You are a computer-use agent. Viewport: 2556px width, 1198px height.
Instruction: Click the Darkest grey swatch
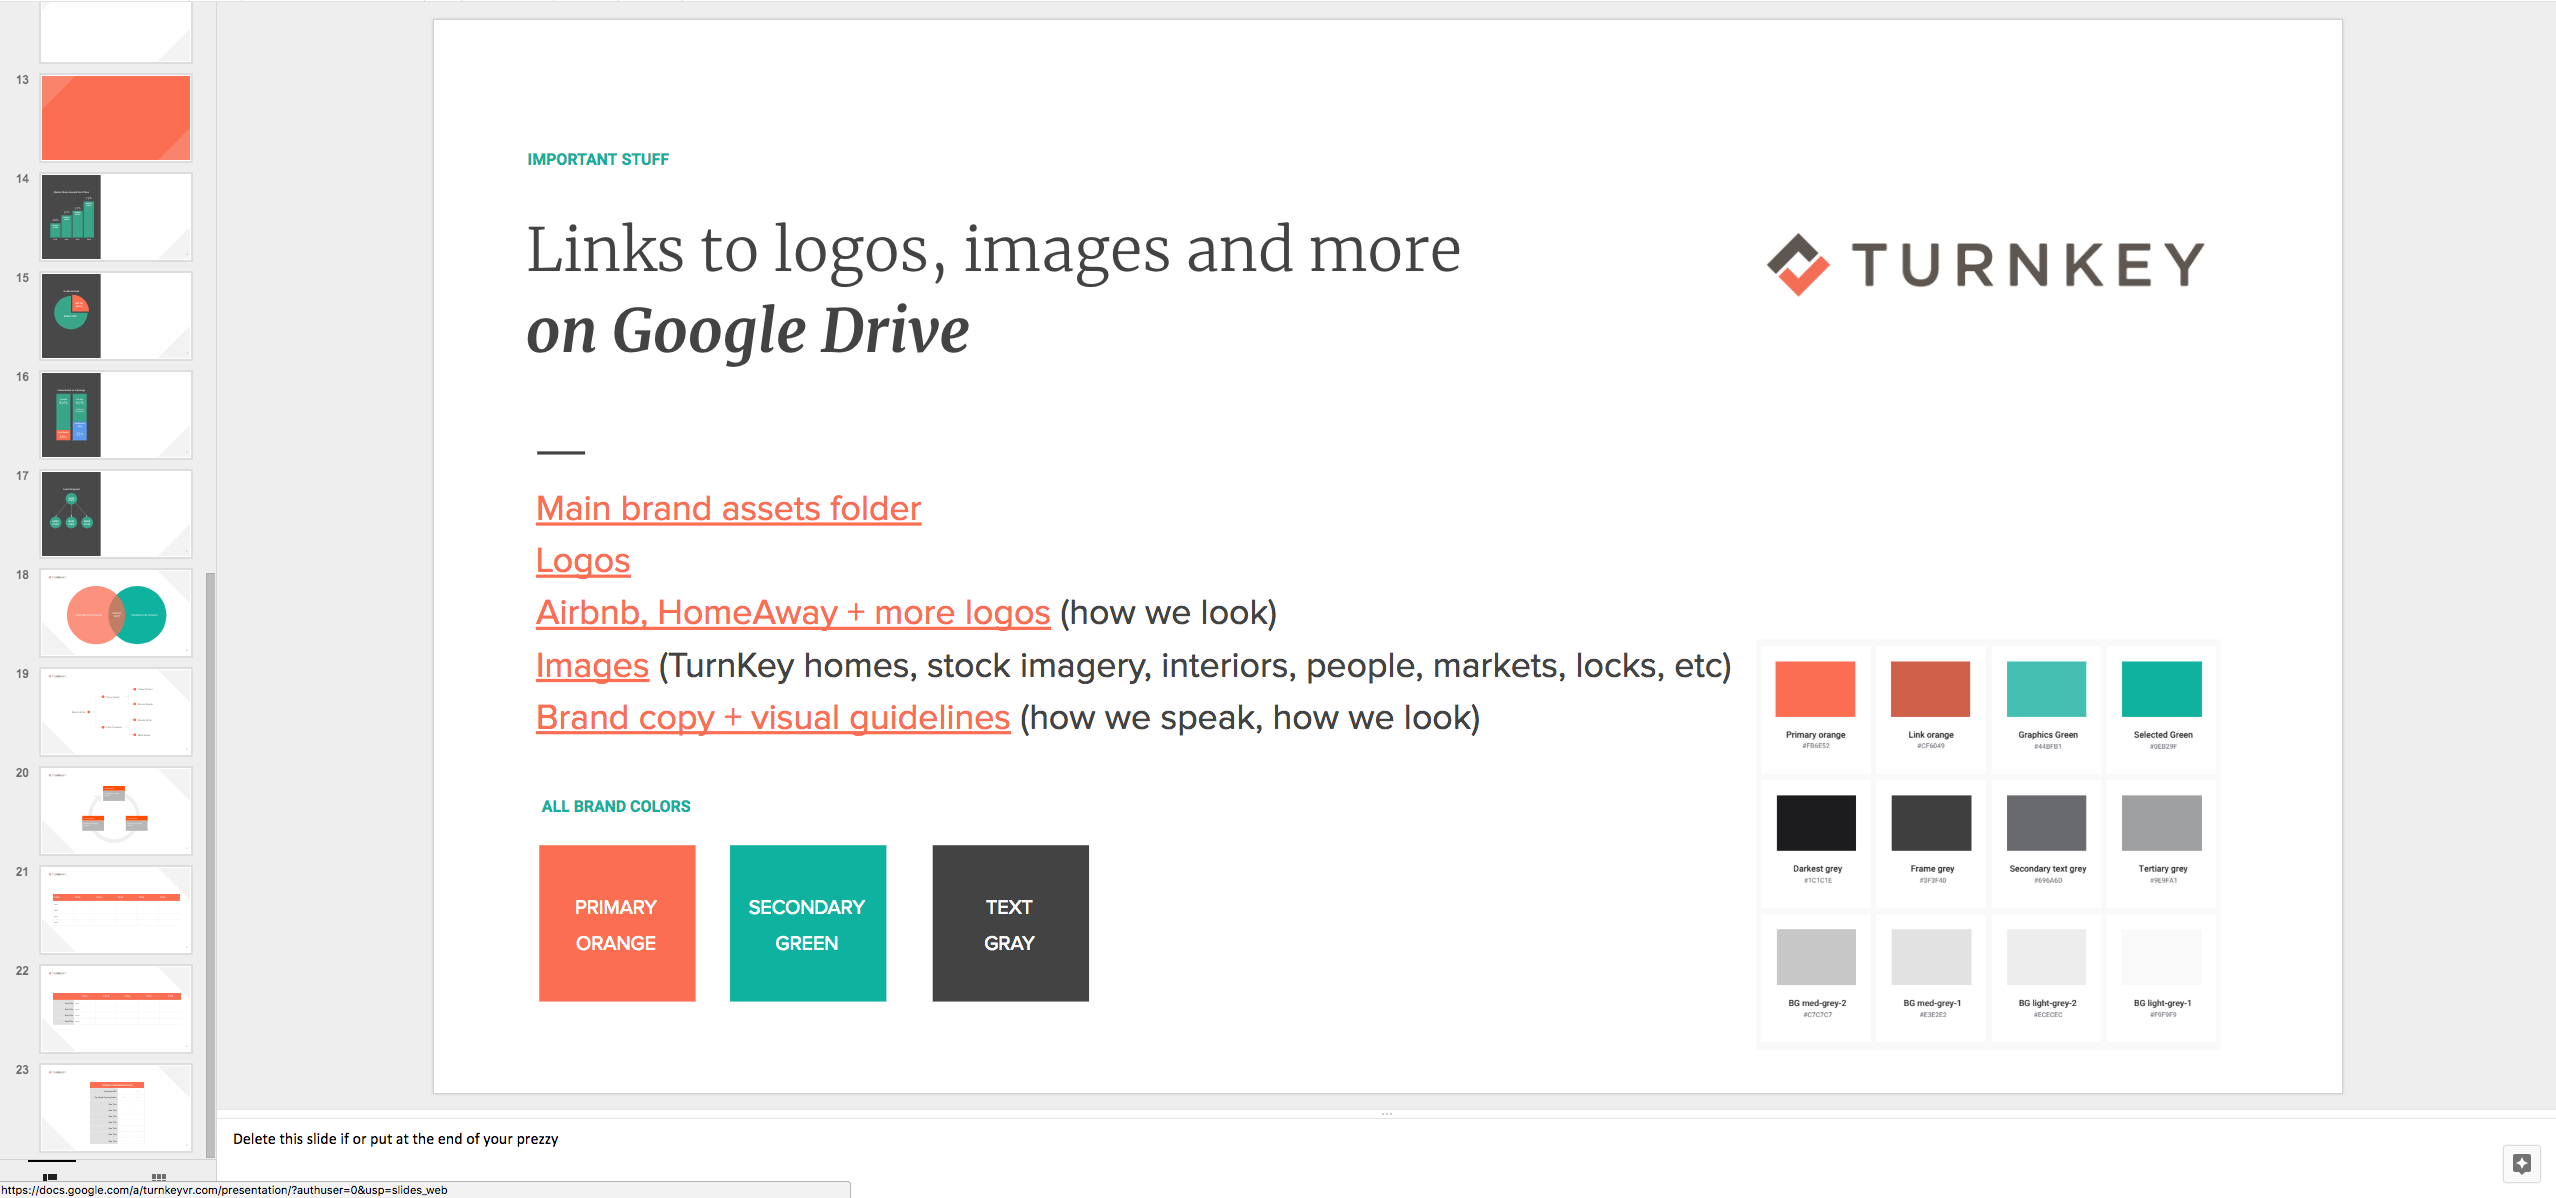coord(1815,823)
